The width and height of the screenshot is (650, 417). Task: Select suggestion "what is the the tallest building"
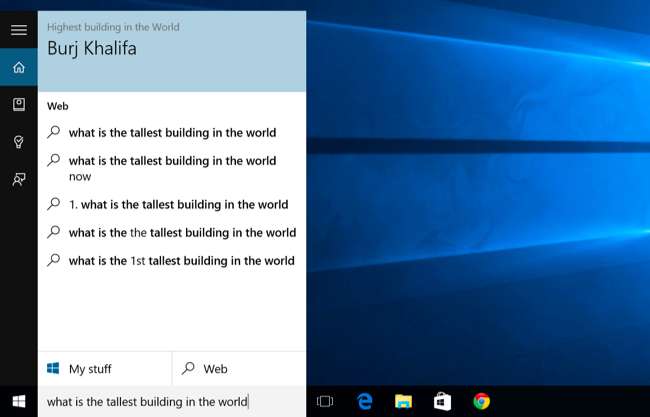tap(172, 233)
